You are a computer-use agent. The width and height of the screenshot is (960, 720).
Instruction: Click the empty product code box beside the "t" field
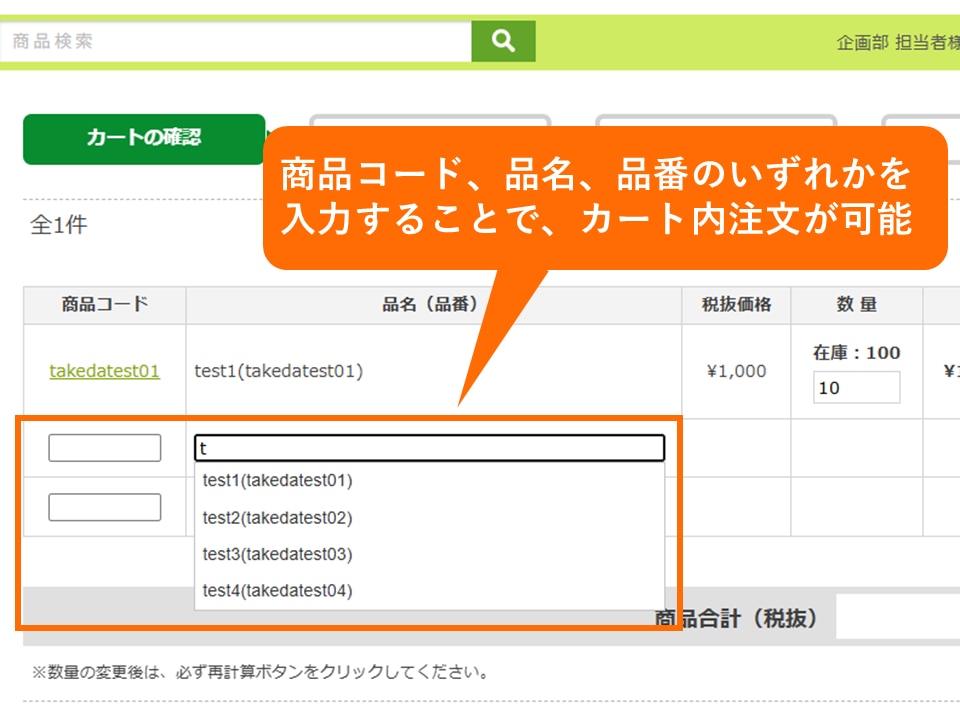click(x=104, y=448)
